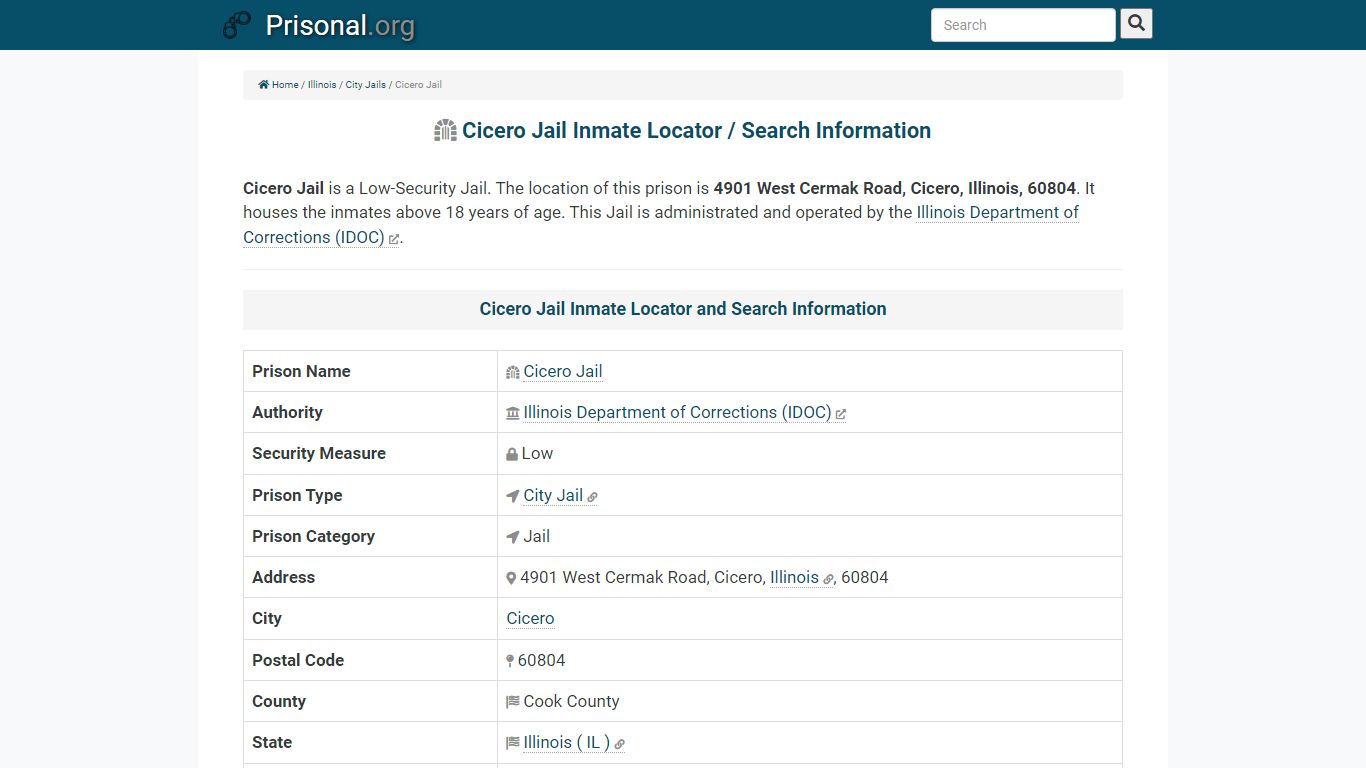Select the Prison Name label cell
Image resolution: width=1366 pixels, height=768 pixels.
click(370, 371)
